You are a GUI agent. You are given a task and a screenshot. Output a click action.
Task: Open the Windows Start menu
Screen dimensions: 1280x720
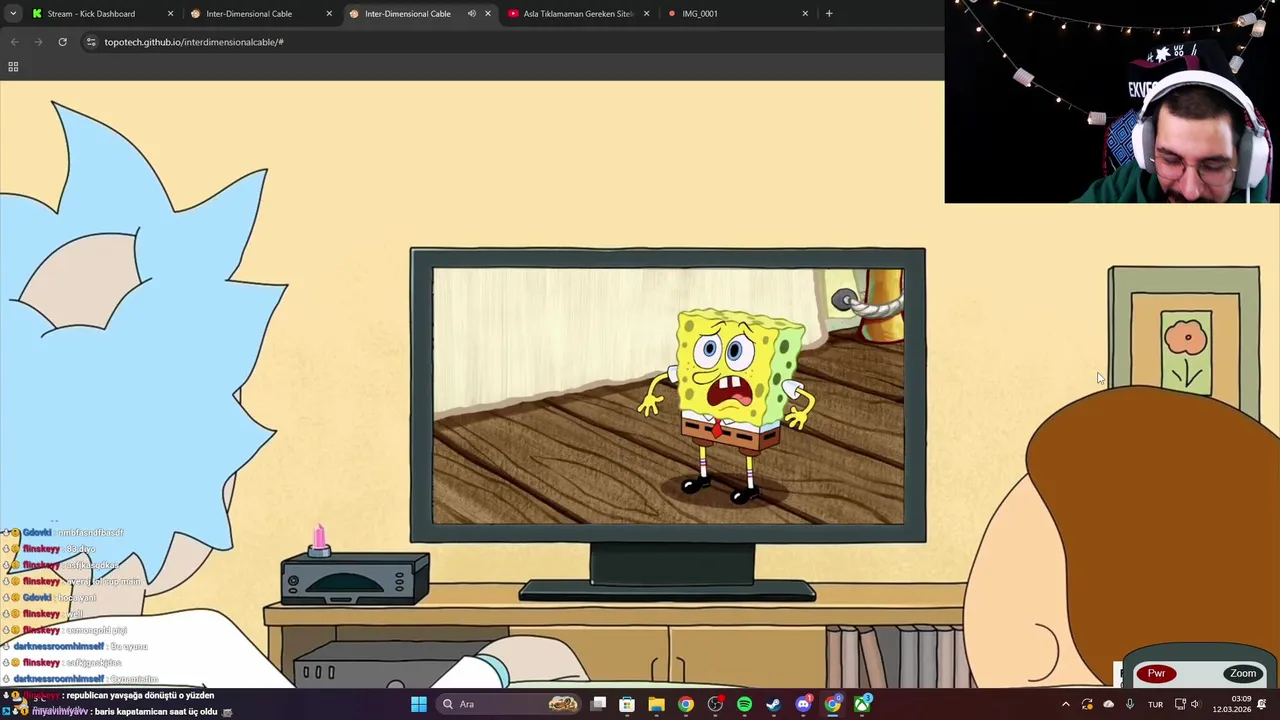pyautogui.click(x=419, y=704)
